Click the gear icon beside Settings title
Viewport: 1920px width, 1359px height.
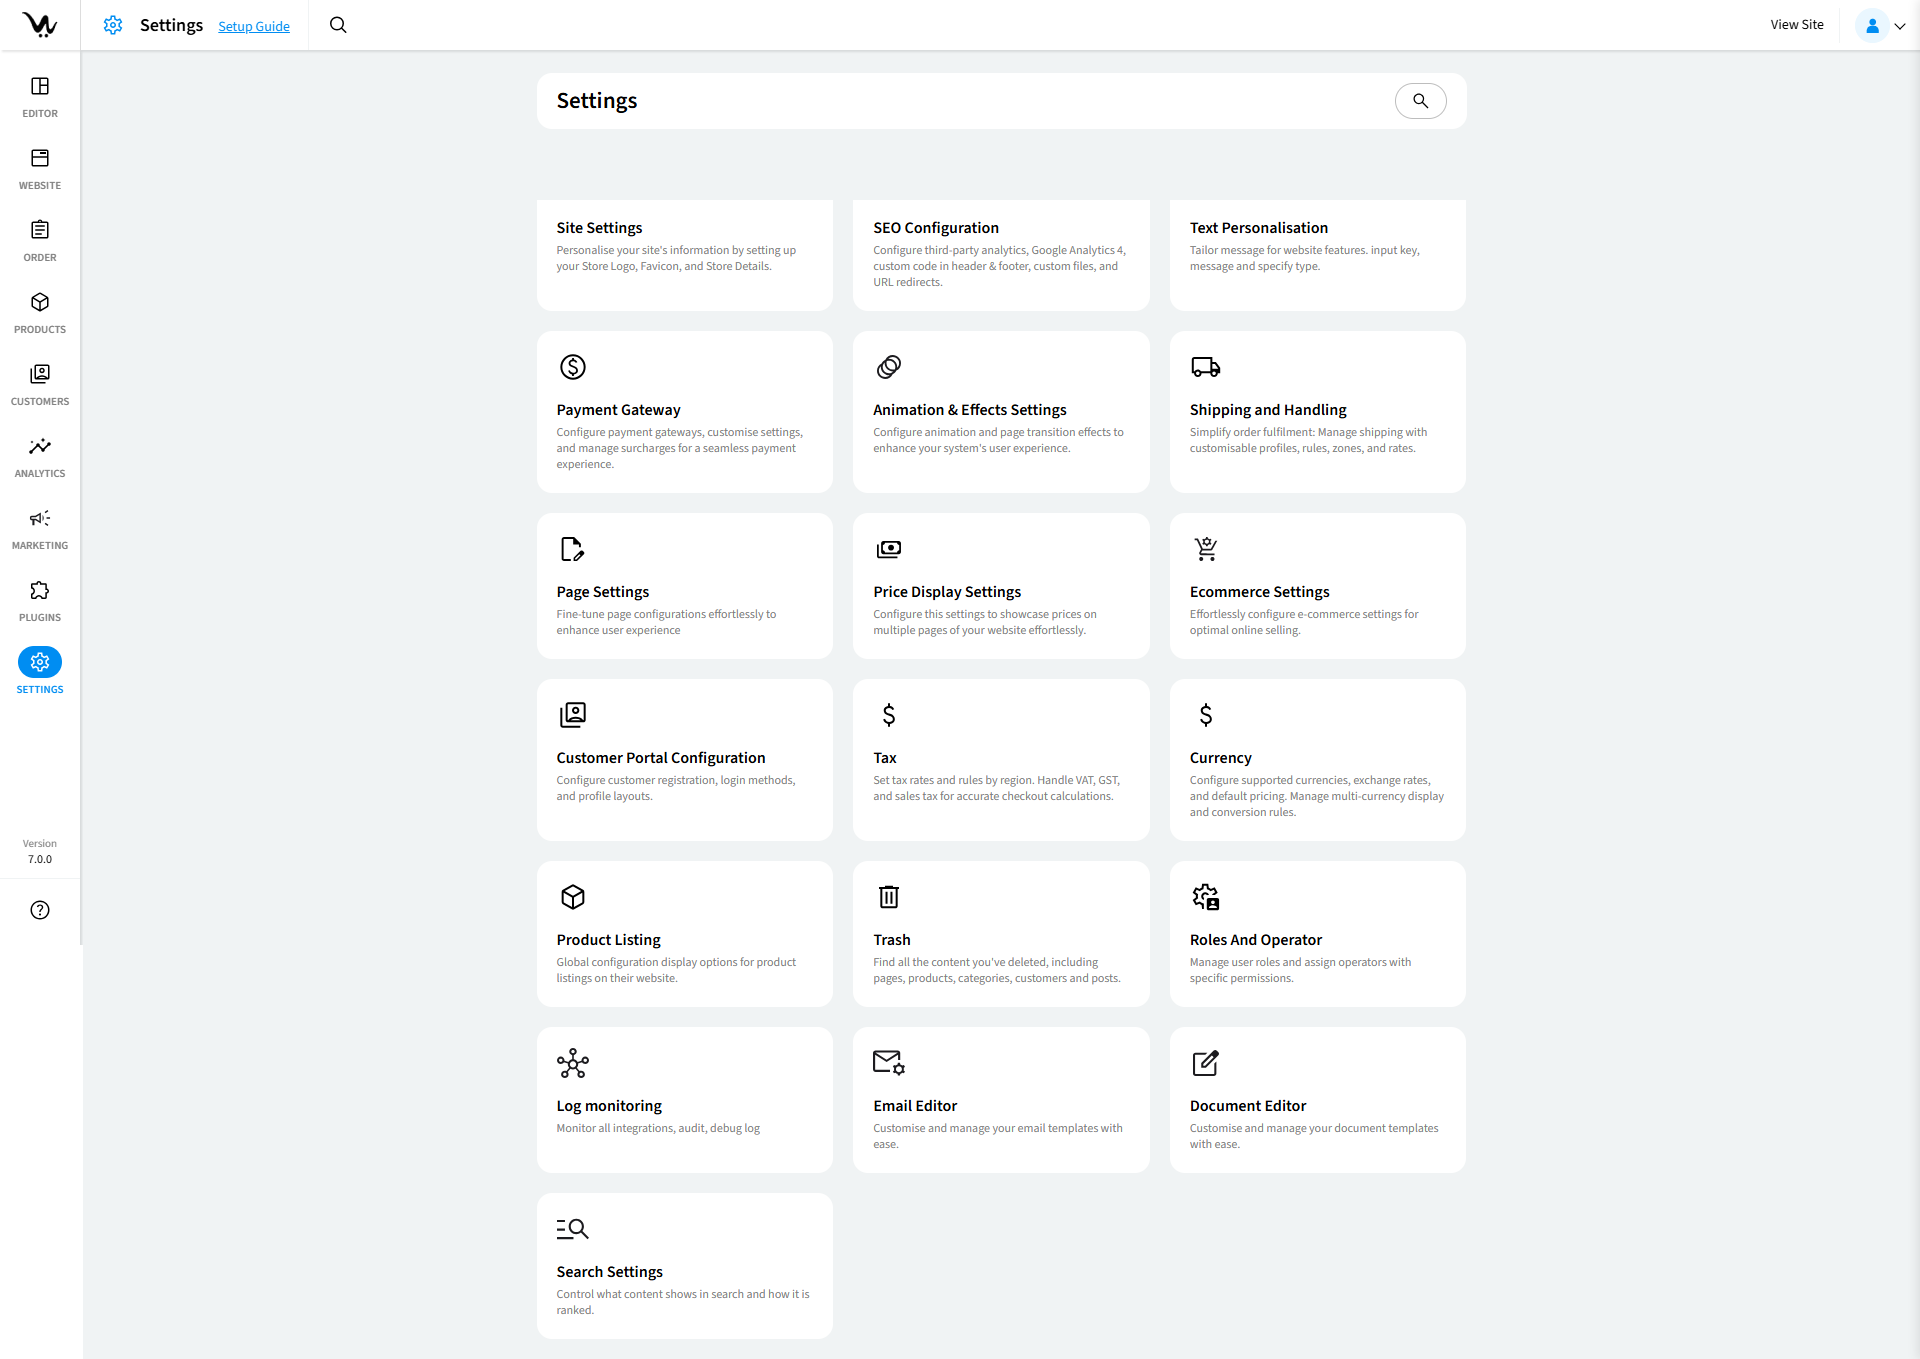coord(112,25)
